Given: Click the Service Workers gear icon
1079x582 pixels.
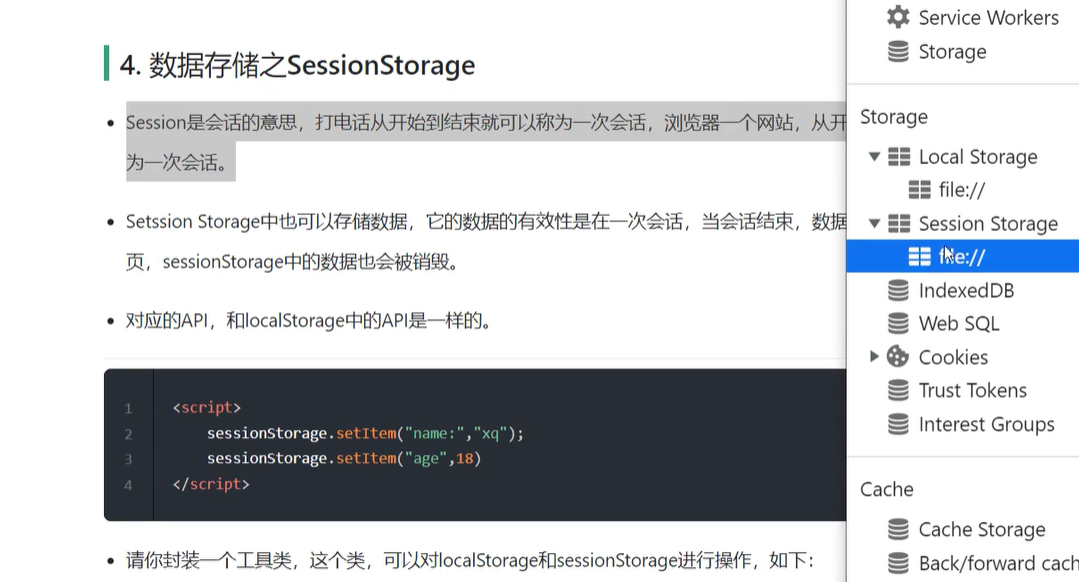Looking at the screenshot, I should 897,17.
